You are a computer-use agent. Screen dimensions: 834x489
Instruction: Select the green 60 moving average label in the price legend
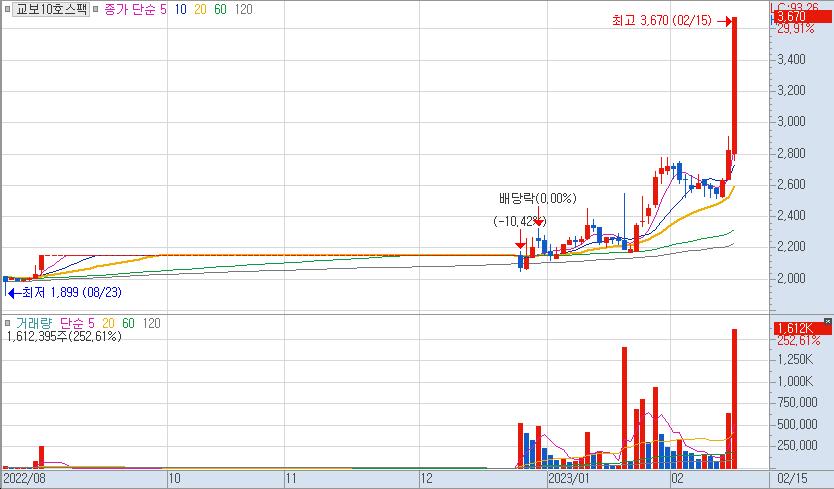click(x=220, y=9)
